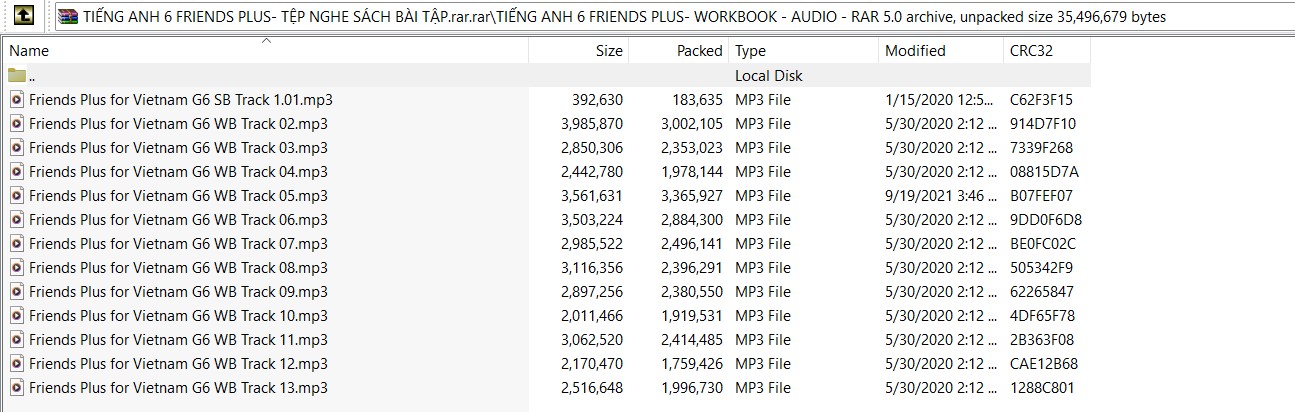Select file name WB Track 08.mp3
The height and width of the screenshot is (412, 1295).
coord(178,267)
